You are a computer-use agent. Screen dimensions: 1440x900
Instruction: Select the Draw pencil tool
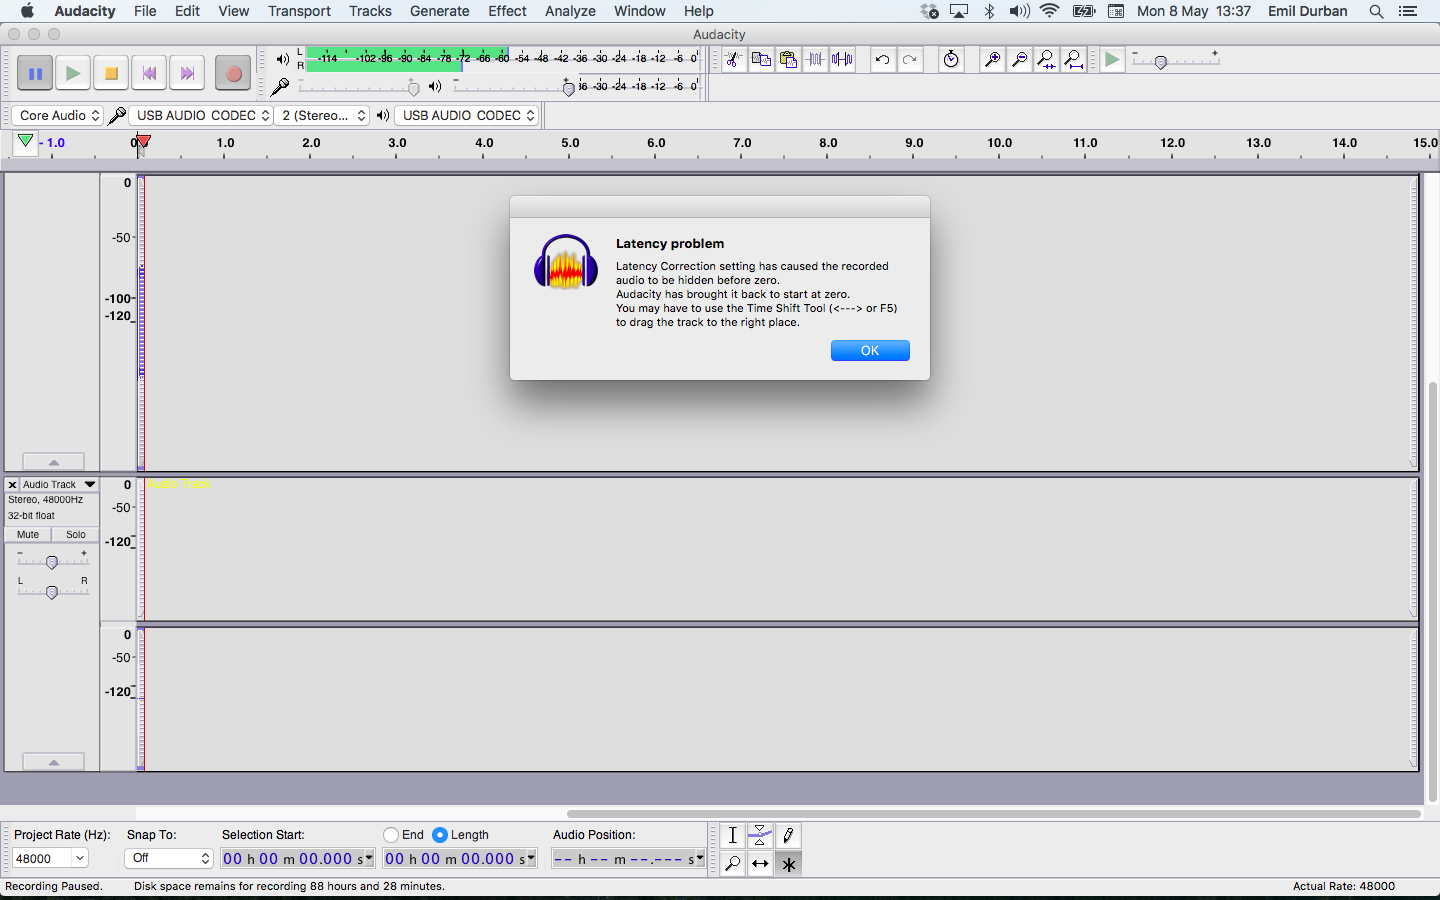point(788,836)
